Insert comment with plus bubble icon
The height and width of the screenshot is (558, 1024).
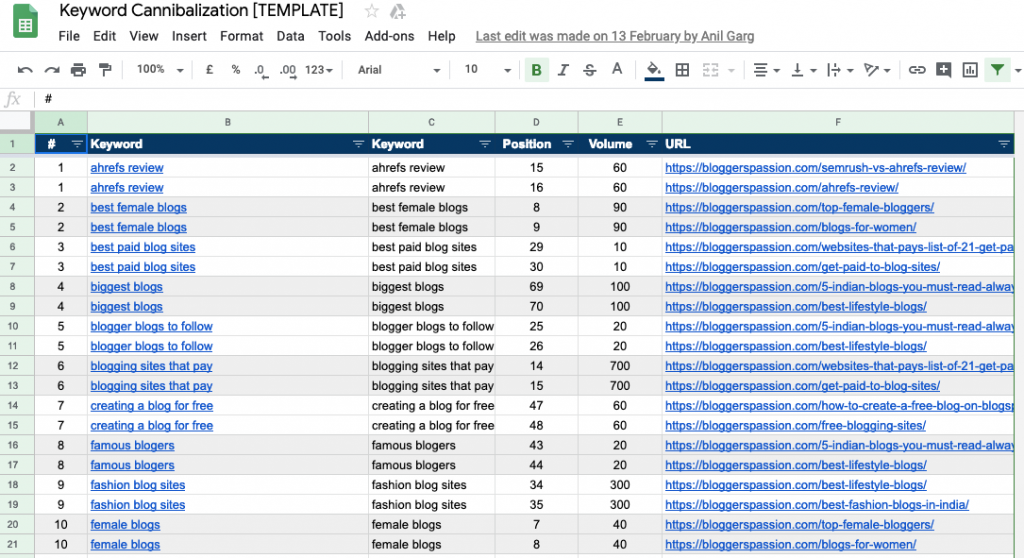coord(944,70)
